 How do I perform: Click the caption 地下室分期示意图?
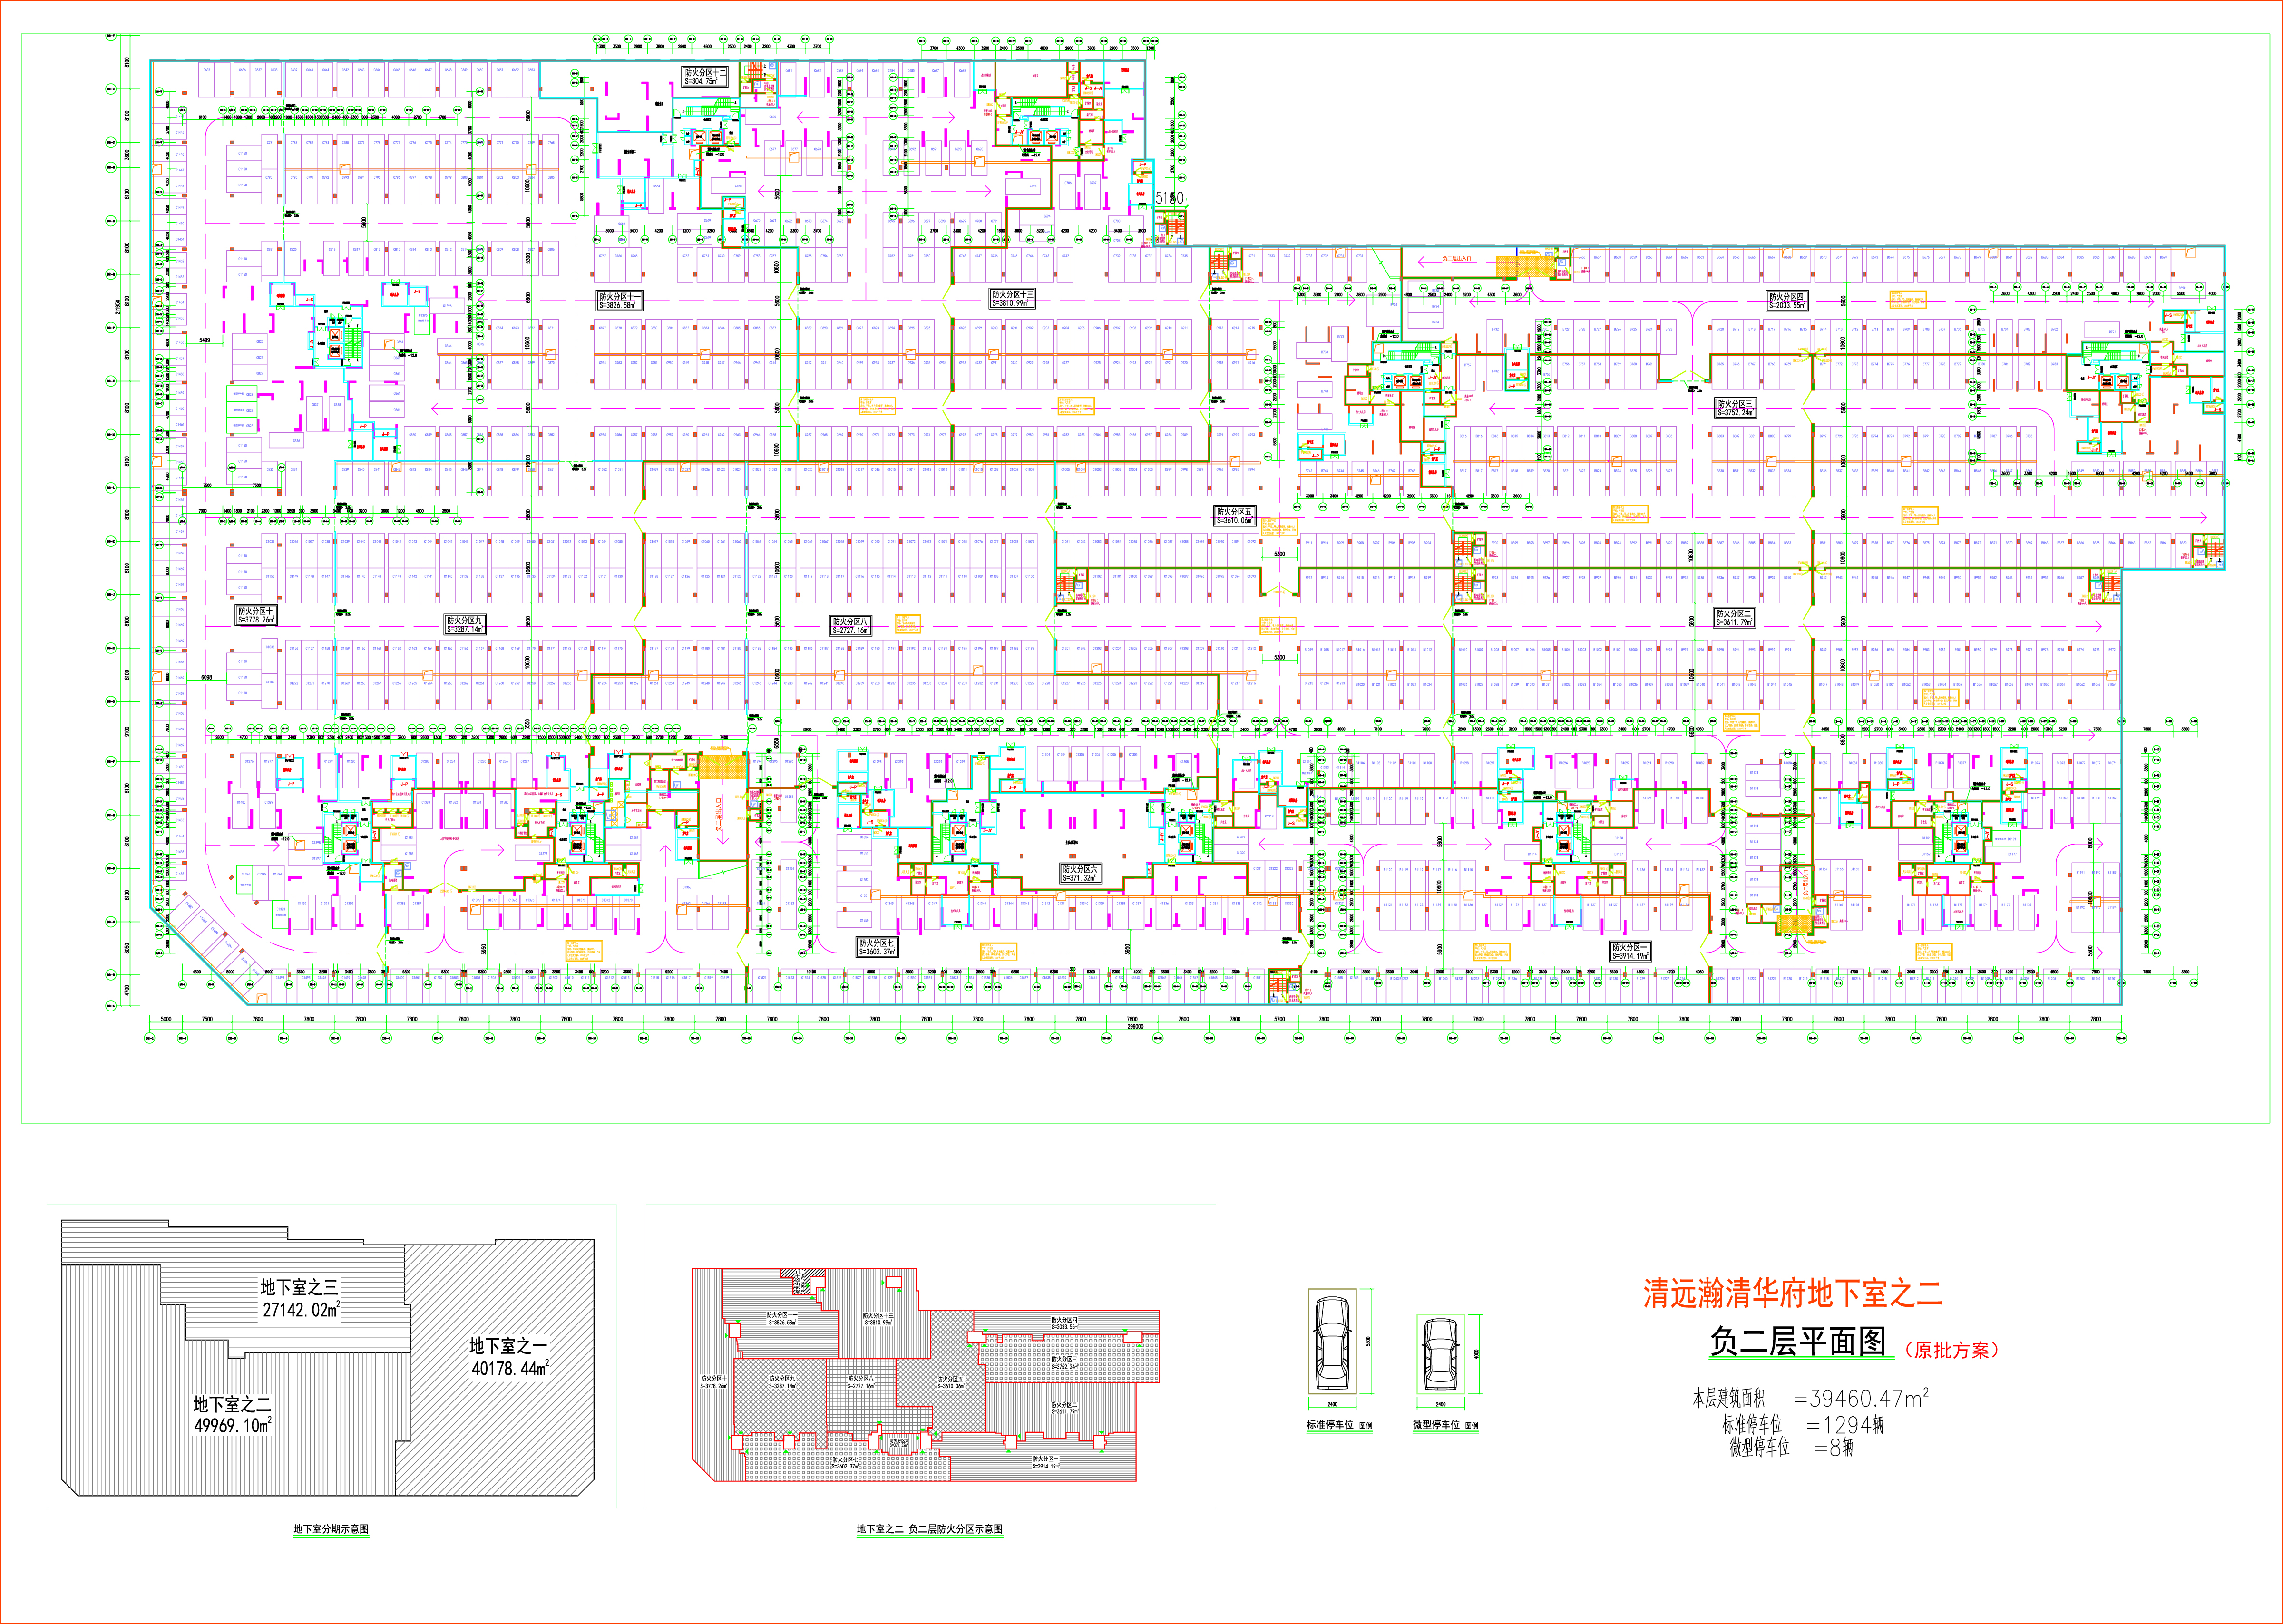331,1529
